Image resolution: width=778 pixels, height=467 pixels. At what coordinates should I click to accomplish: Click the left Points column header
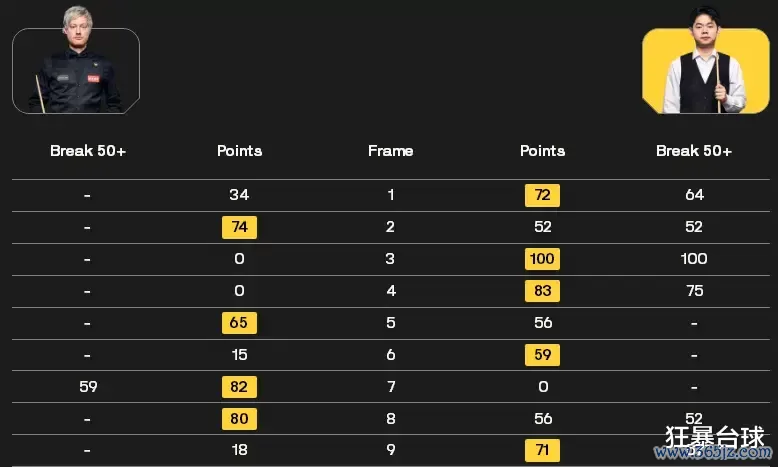[239, 151]
